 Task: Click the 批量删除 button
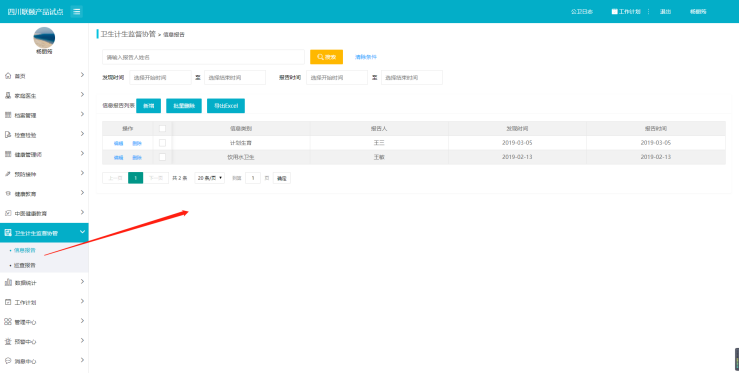184,106
